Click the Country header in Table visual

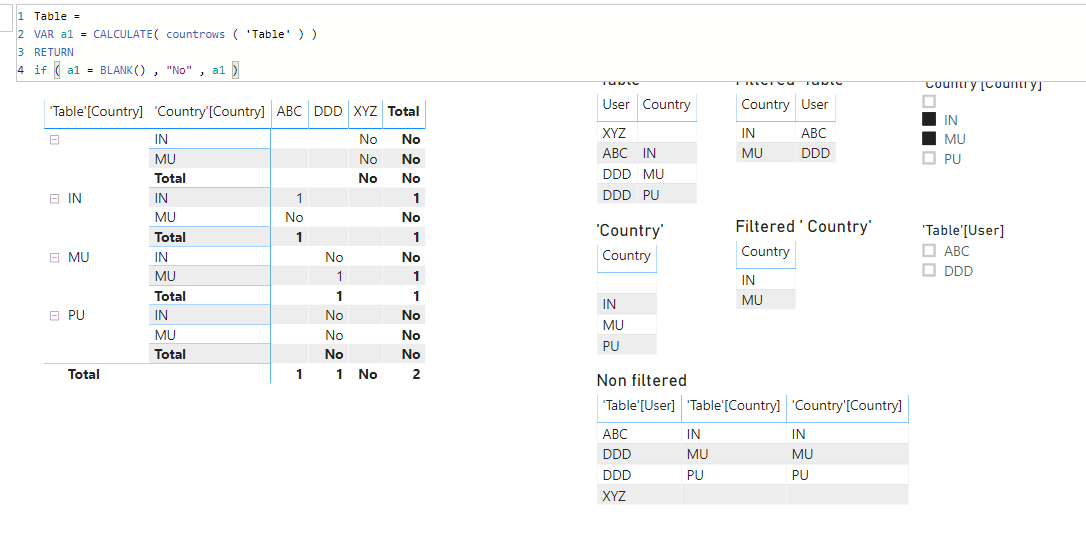pos(666,105)
